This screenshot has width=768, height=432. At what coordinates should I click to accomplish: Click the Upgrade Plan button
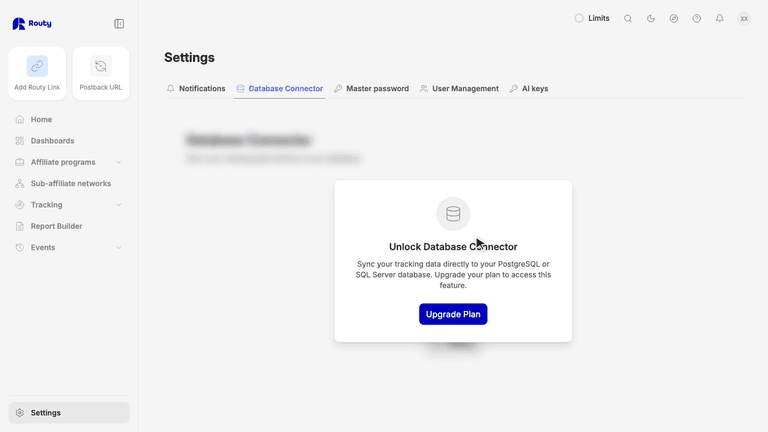[x=453, y=314]
